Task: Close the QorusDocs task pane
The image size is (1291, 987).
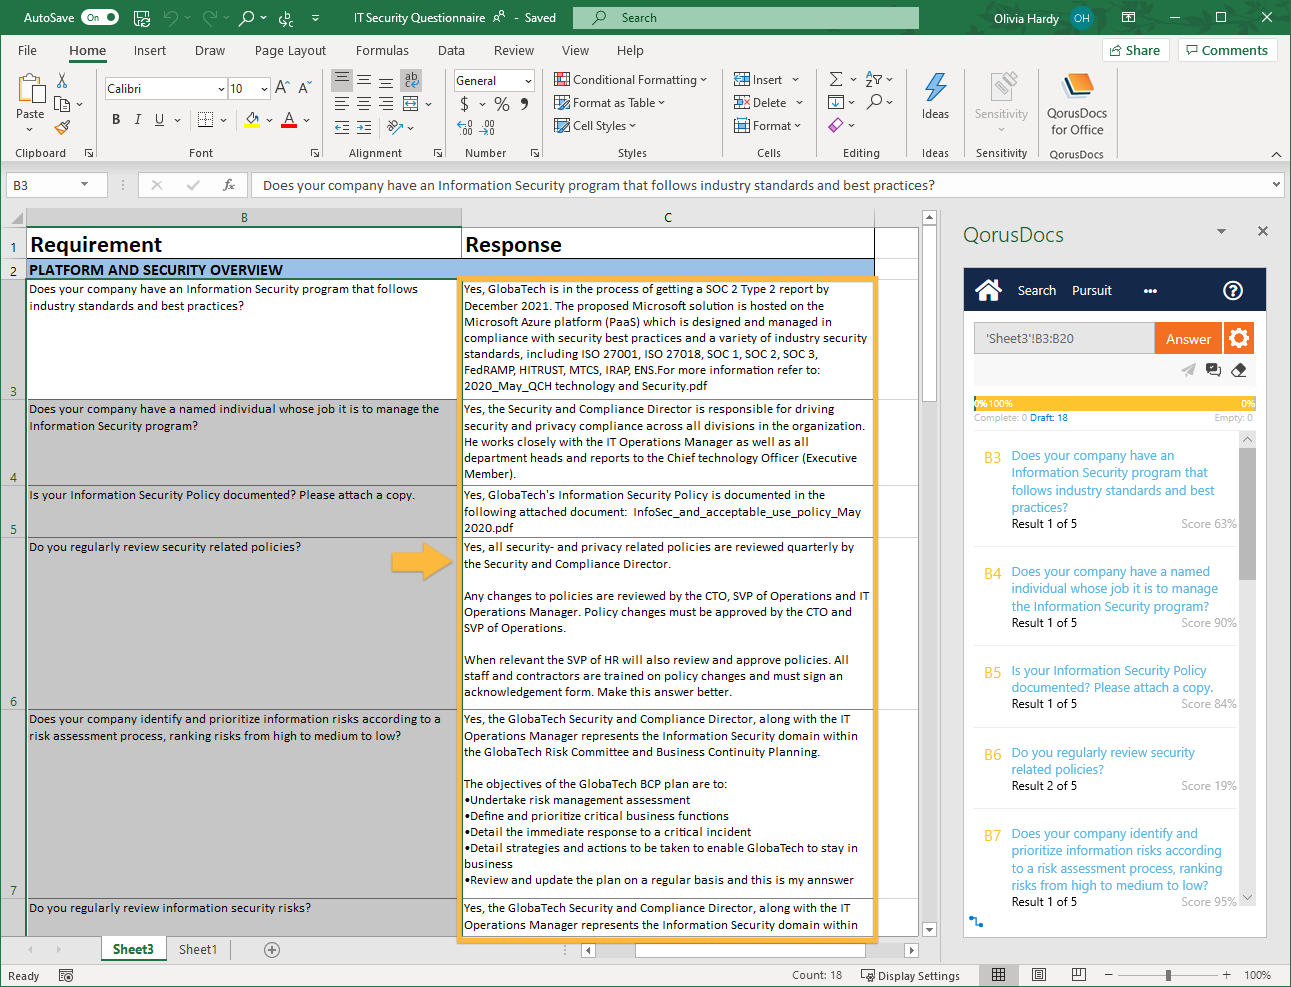Action: coord(1263,231)
